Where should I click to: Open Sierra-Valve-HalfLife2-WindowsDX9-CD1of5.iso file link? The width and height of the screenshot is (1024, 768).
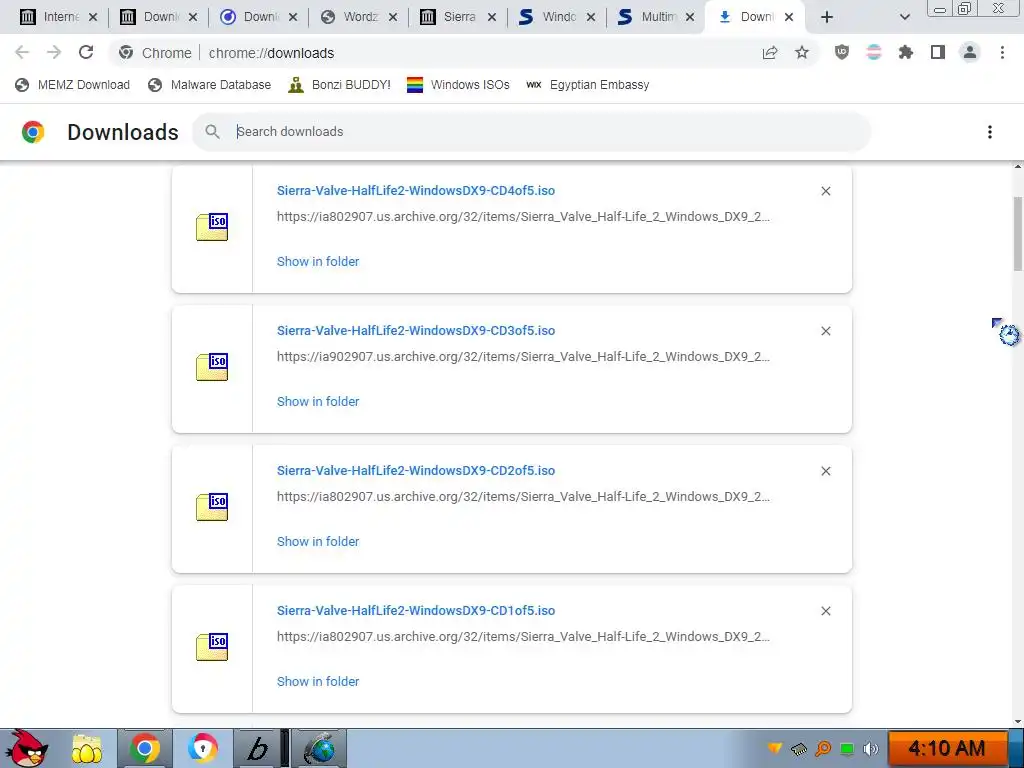[x=416, y=611]
